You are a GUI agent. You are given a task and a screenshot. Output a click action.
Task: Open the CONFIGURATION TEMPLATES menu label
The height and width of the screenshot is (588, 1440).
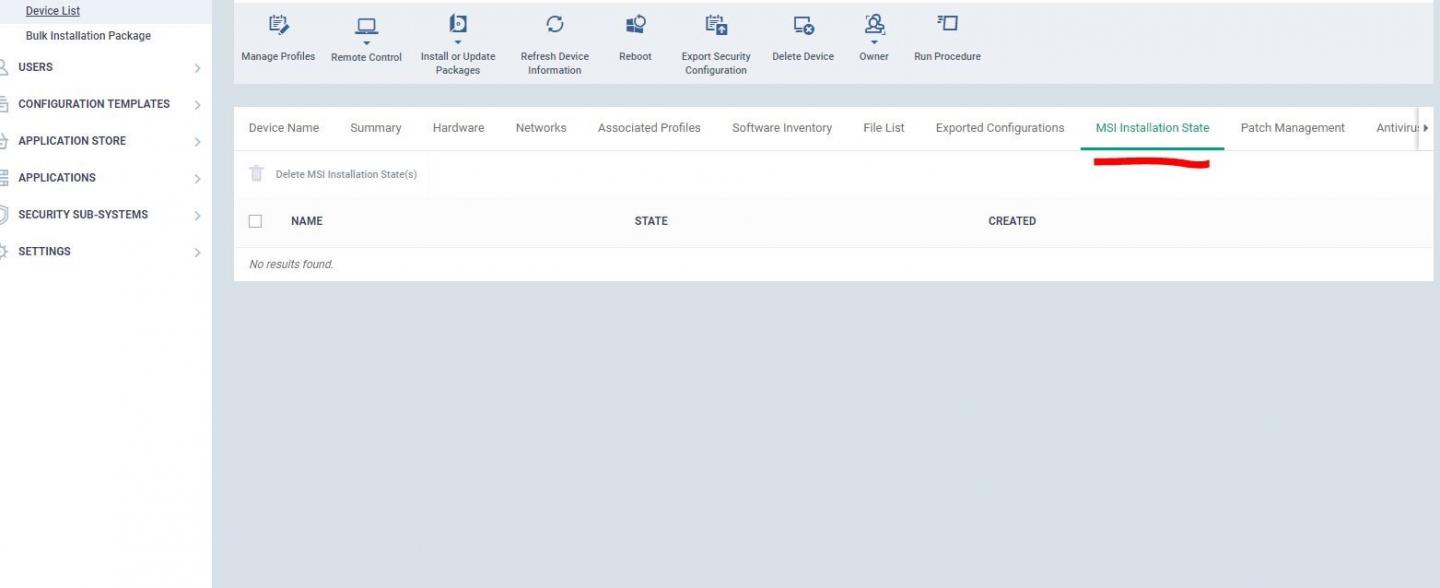94,104
